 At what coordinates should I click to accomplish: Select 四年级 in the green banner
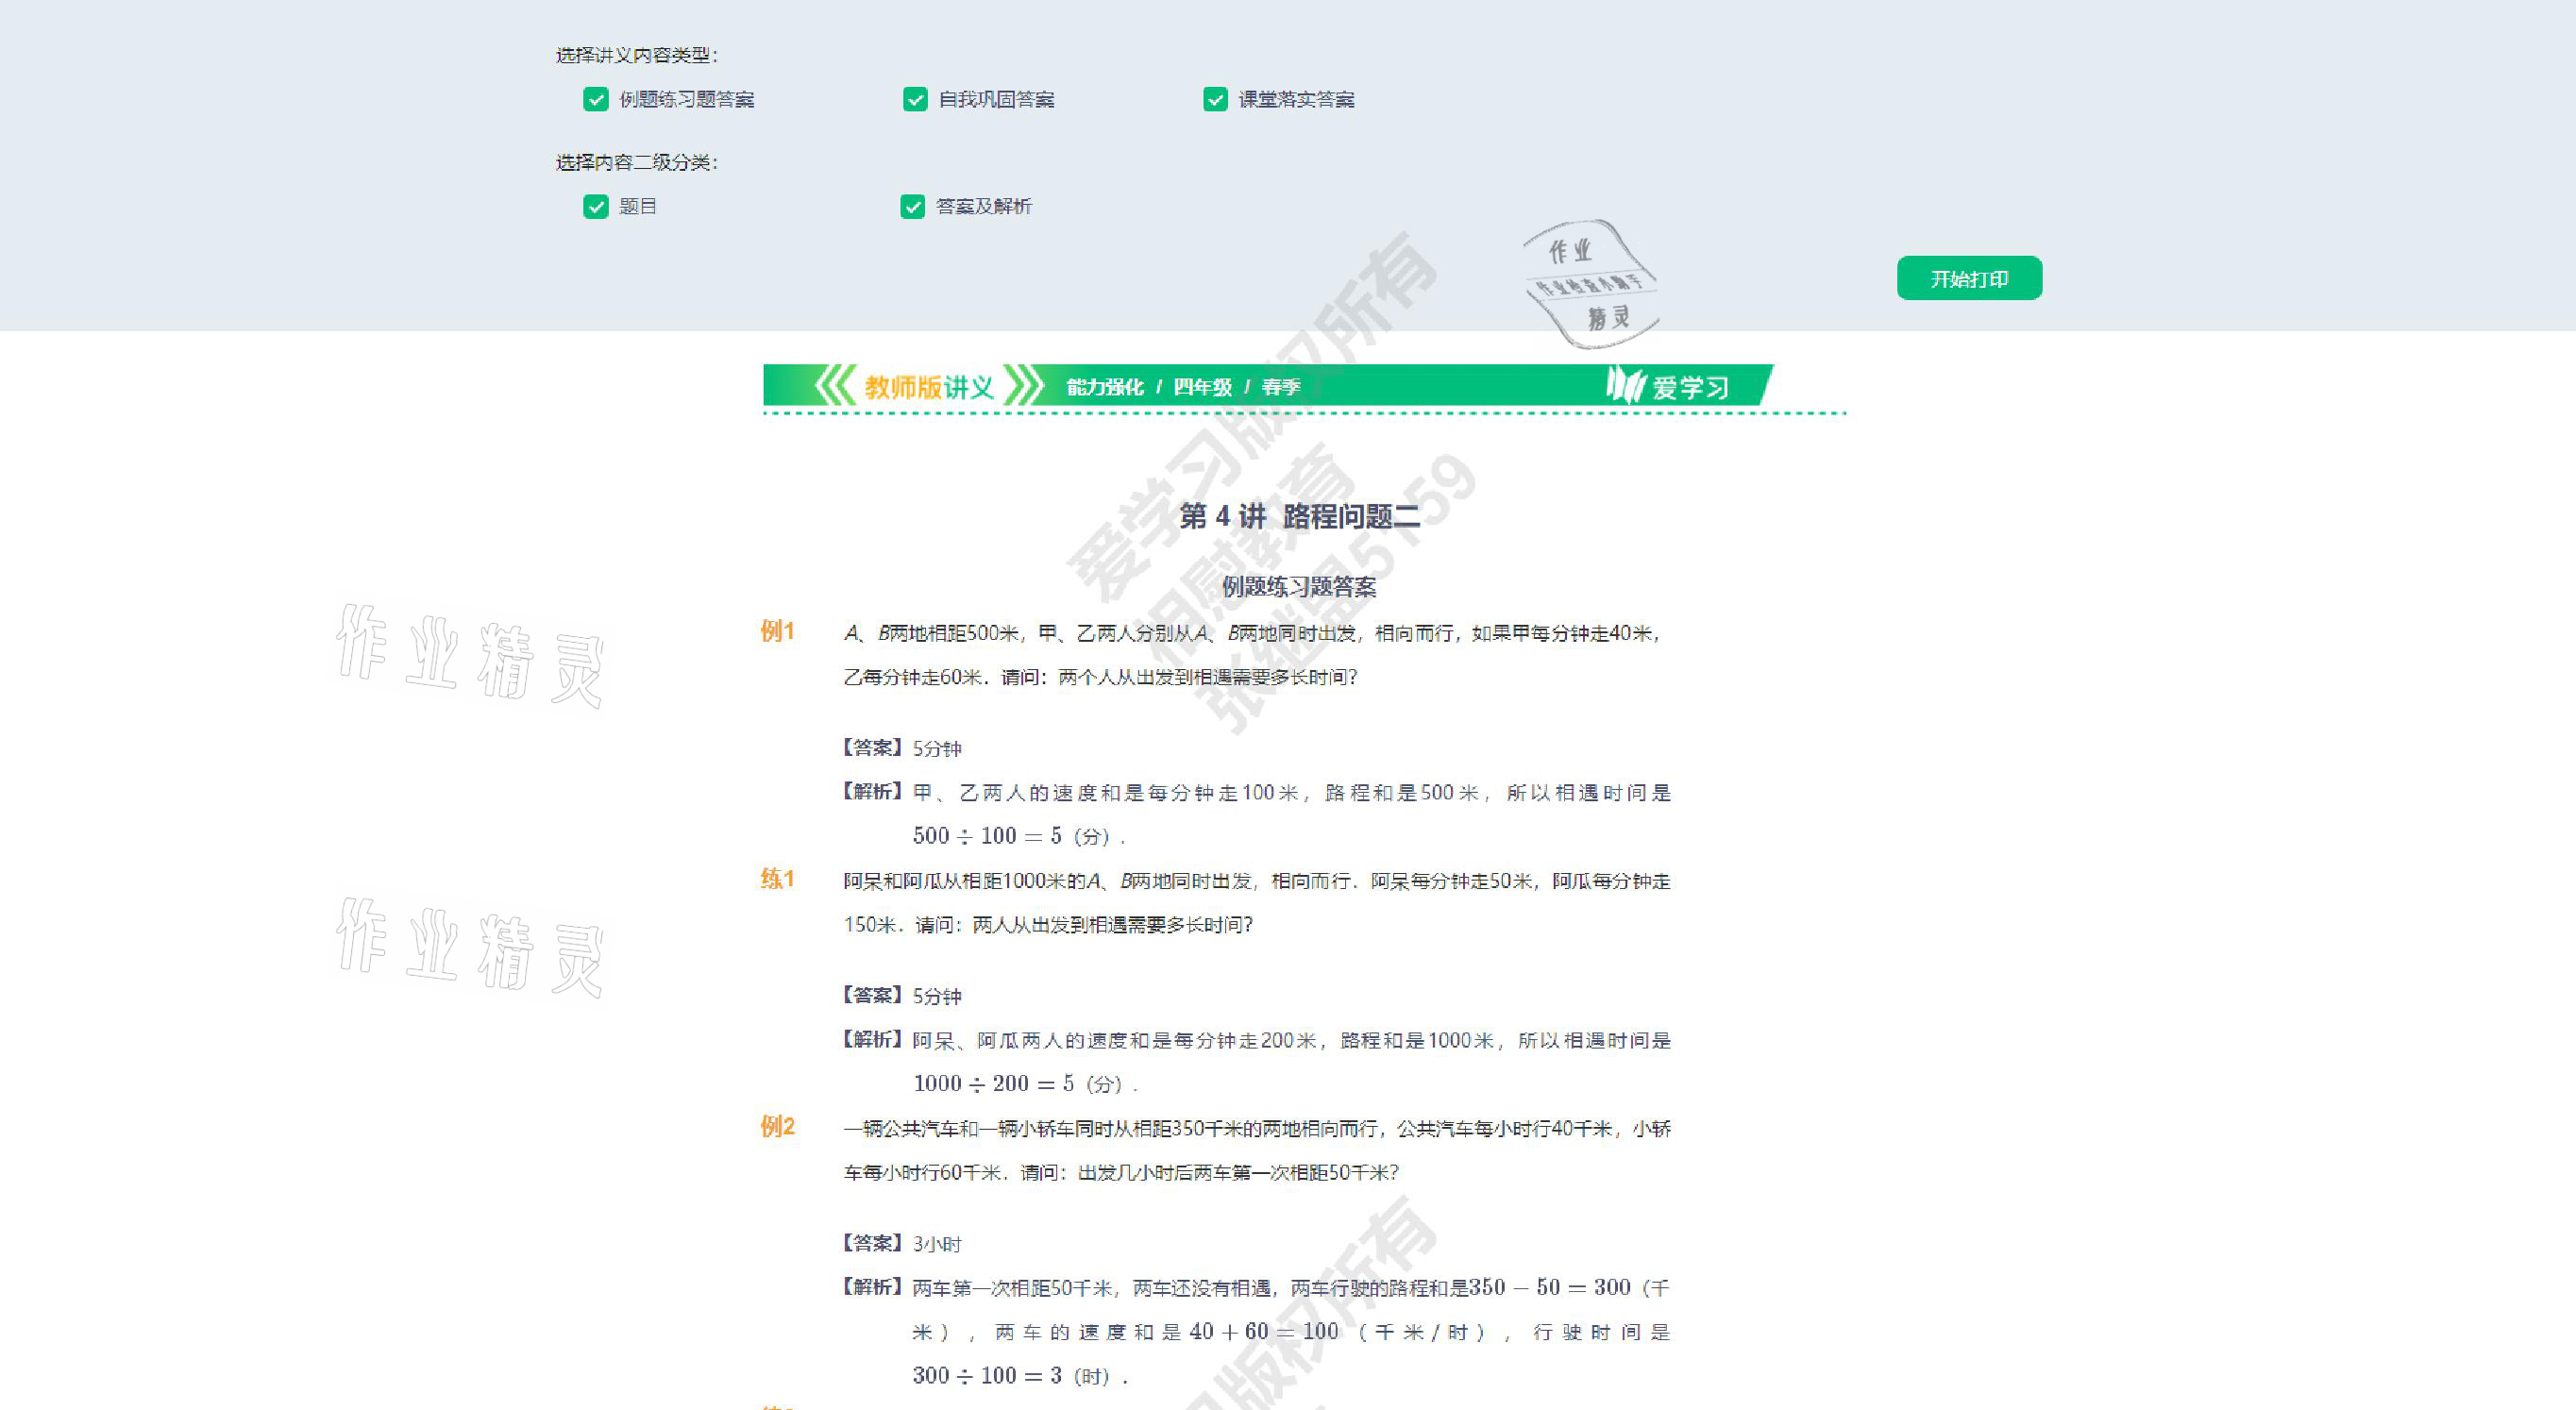pyautogui.click(x=1202, y=387)
